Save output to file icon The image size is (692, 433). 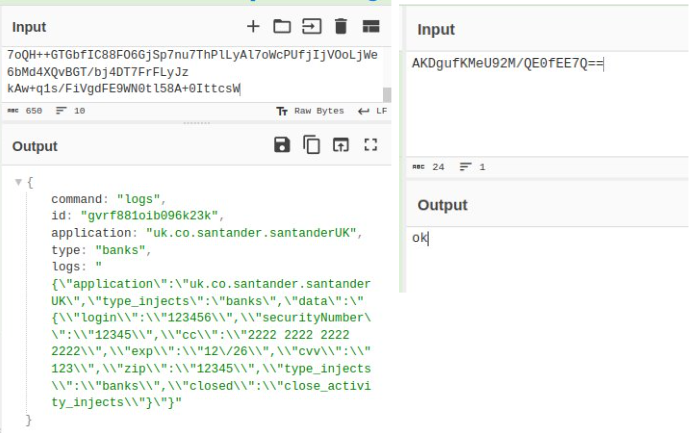click(282, 145)
